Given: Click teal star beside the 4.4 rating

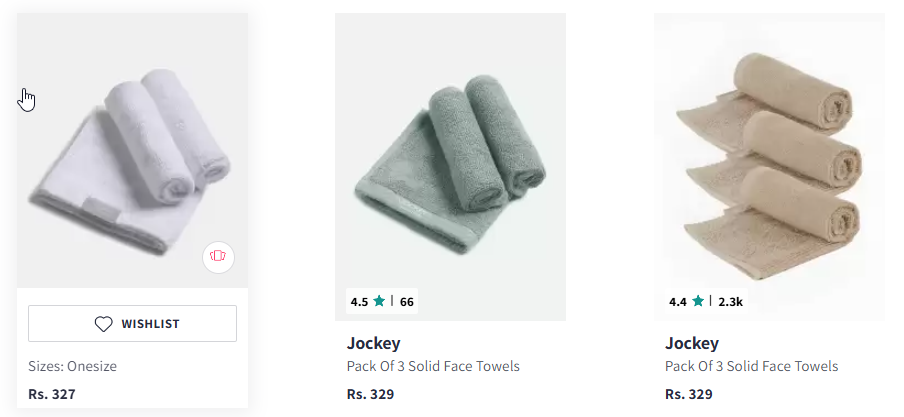Looking at the screenshot, I should 698,301.
